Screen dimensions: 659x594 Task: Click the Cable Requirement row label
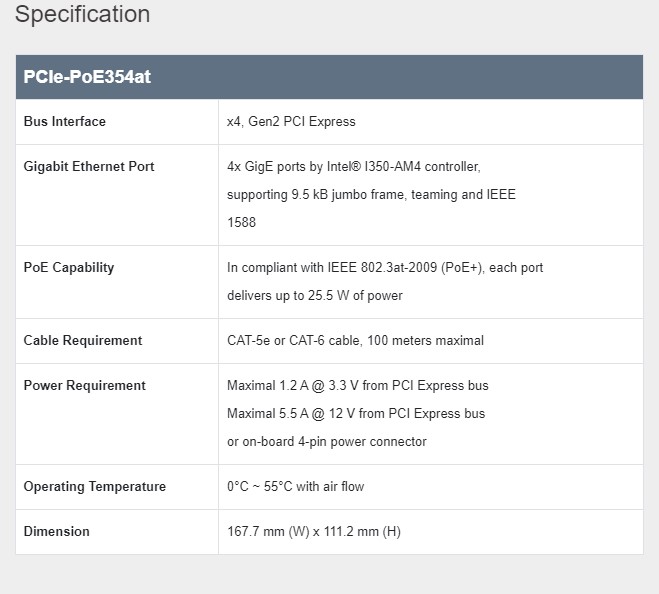[x=83, y=341]
